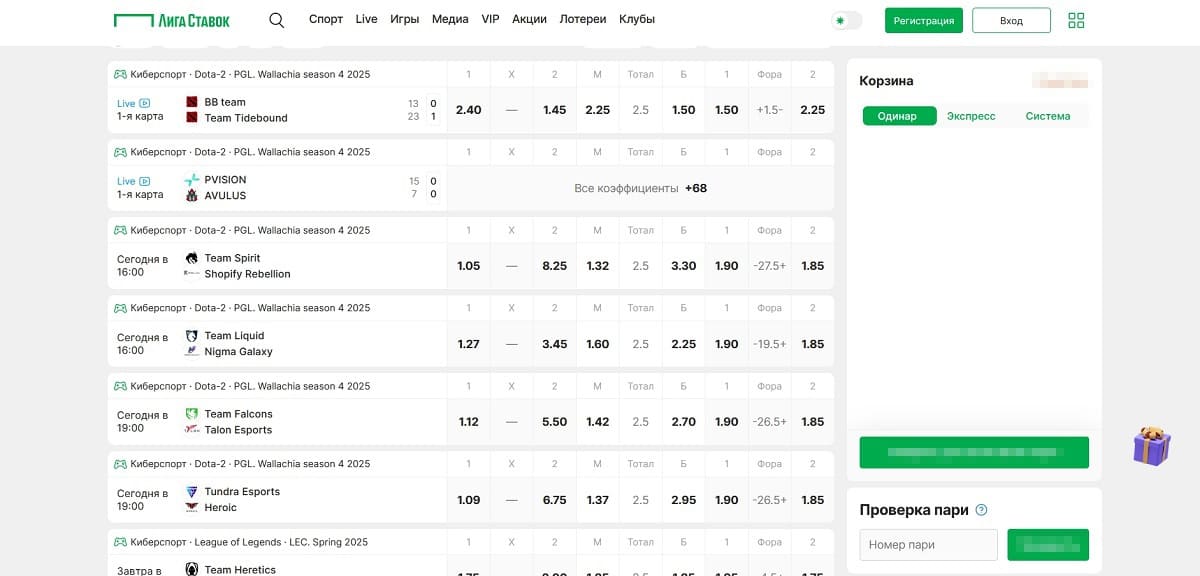Open the Live menu item

click(x=367, y=20)
